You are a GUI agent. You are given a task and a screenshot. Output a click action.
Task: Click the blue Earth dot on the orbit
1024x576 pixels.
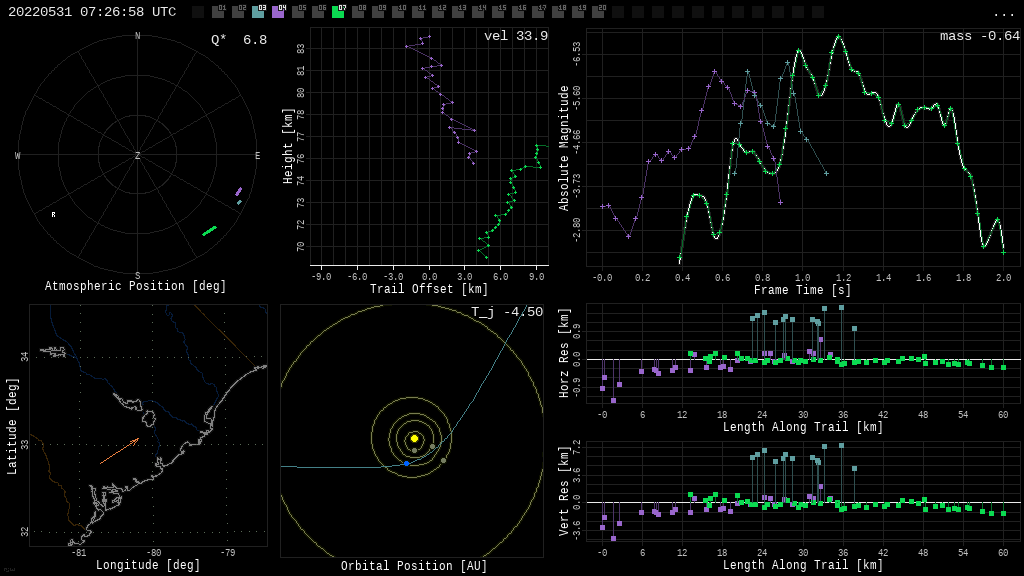pos(406,463)
